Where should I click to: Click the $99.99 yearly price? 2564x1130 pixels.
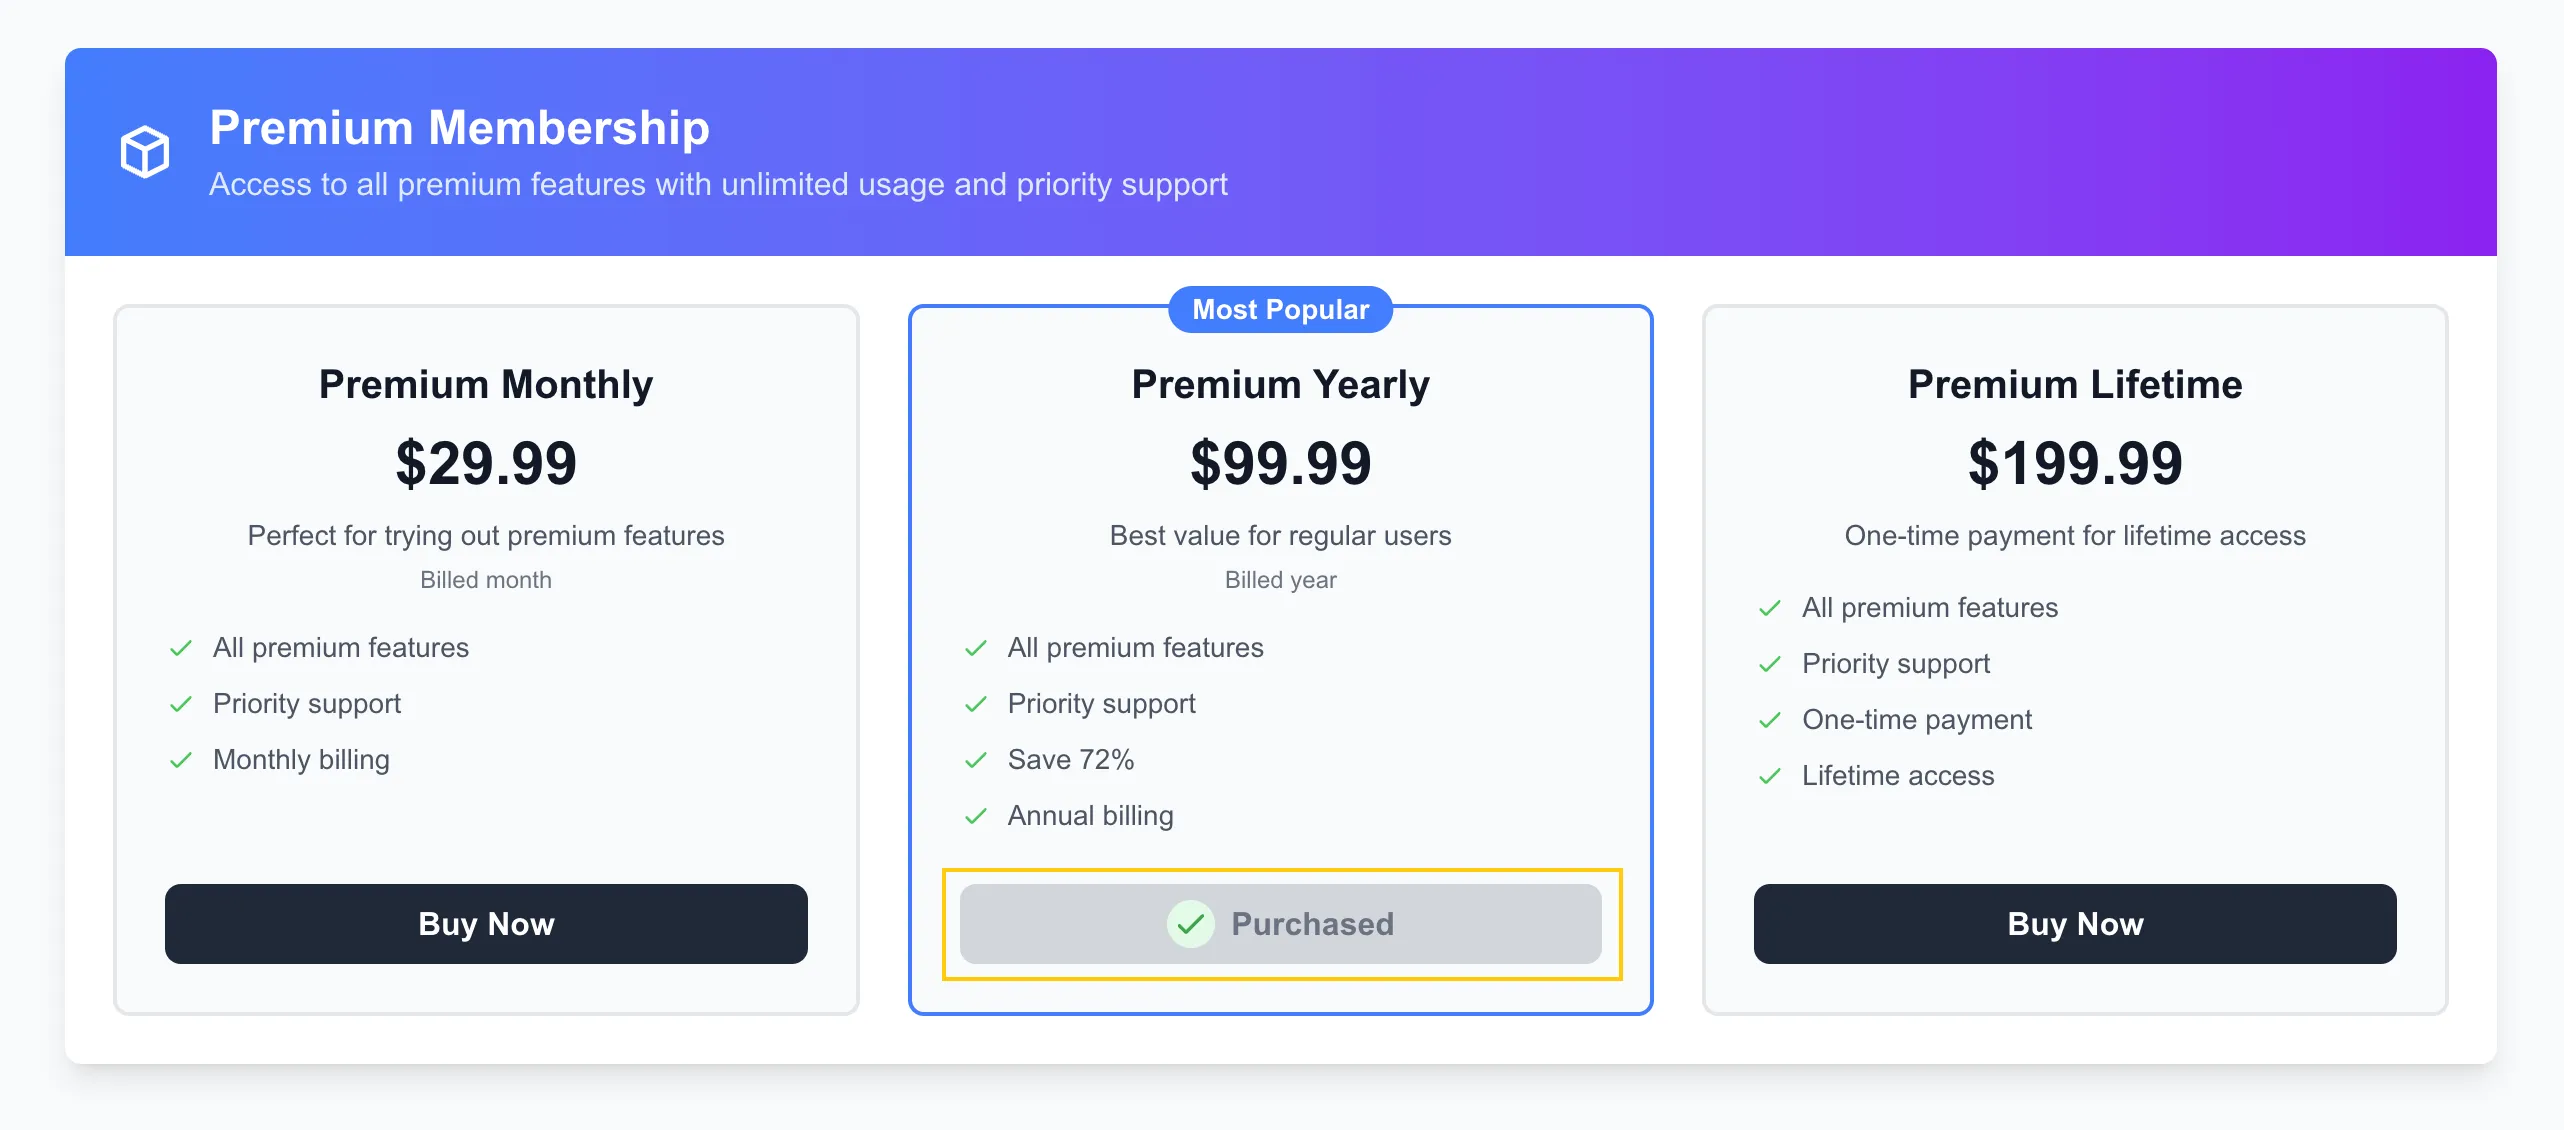click(1281, 463)
